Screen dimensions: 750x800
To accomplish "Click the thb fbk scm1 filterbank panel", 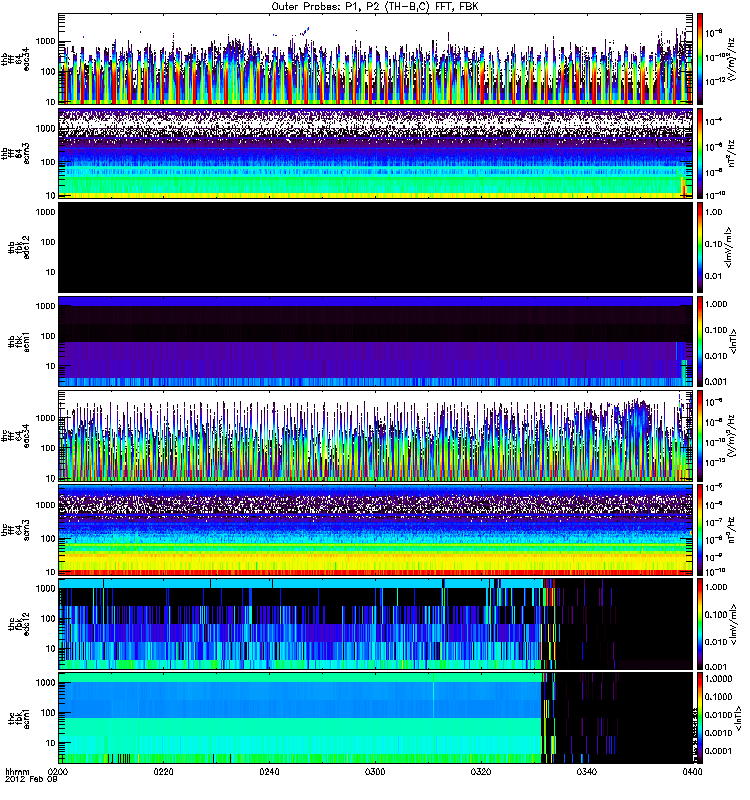I will (x=375, y=341).
